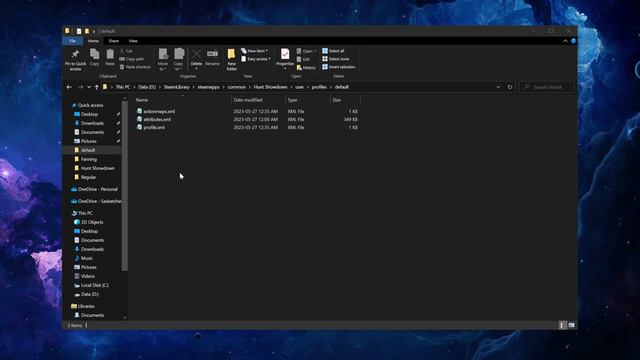Click Select none in the ribbon
640x360 pixels.
click(336, 59)
